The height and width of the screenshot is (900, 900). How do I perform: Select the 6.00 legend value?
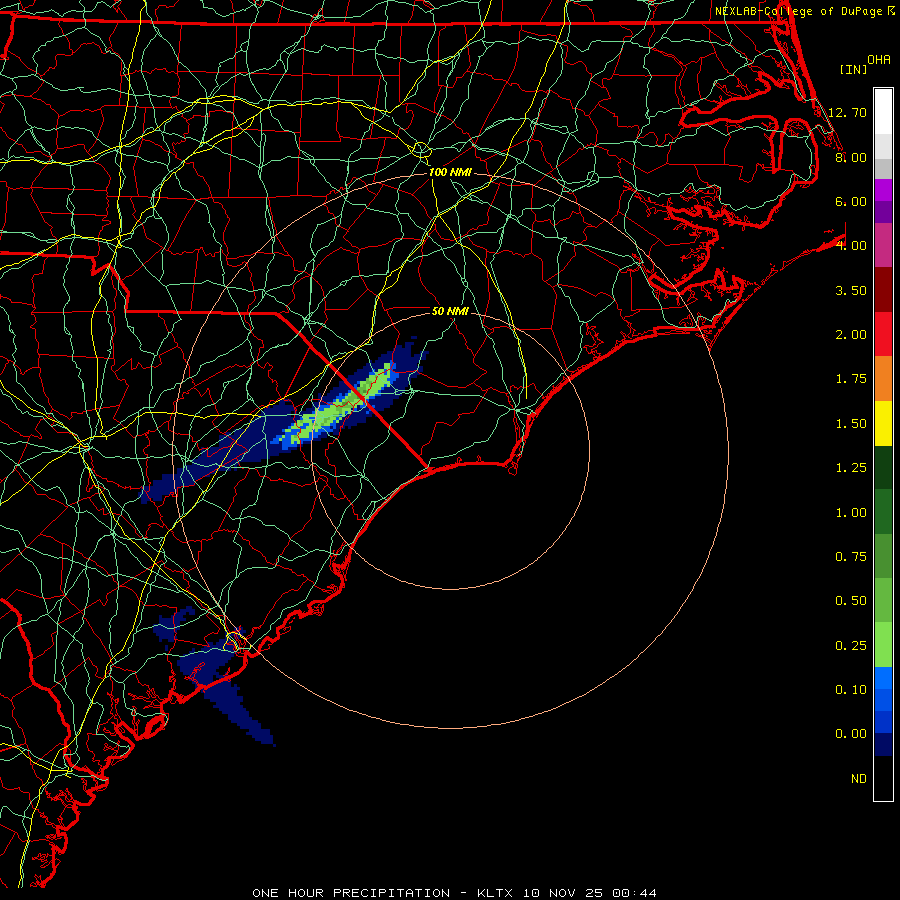click(x=851, y=201)
